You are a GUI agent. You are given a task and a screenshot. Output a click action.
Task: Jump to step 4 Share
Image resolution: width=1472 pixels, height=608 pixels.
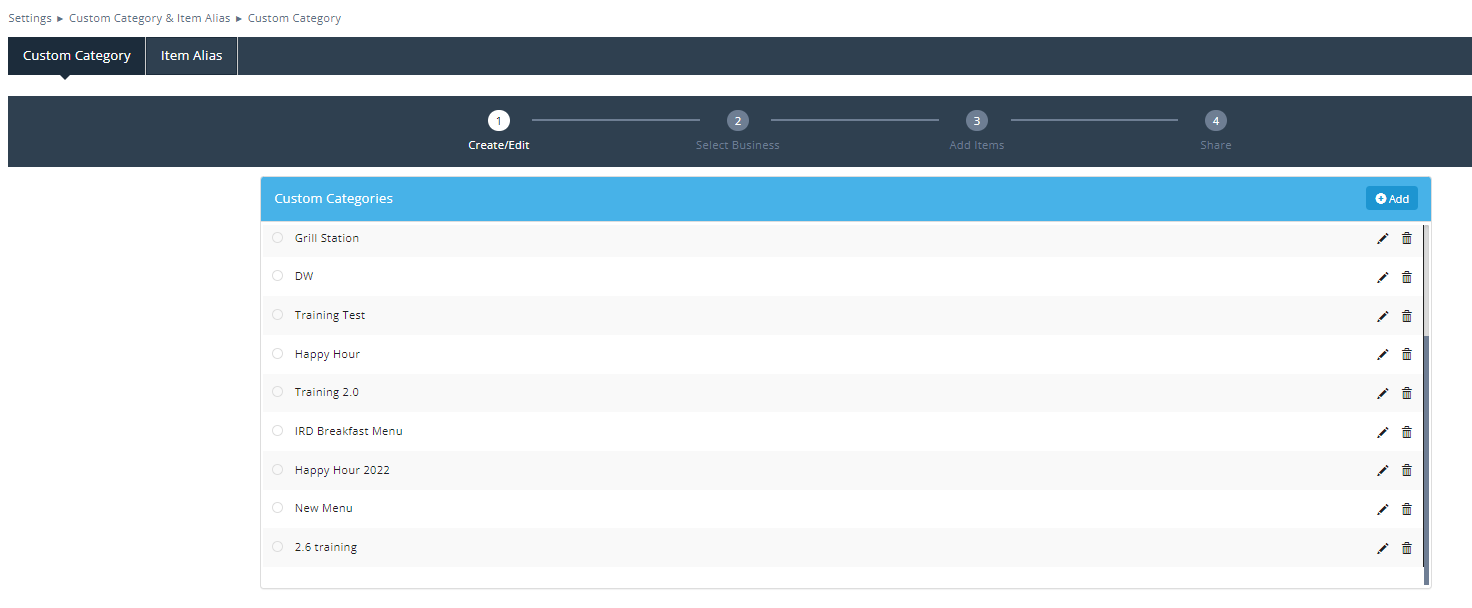(x=1215, y=121)
